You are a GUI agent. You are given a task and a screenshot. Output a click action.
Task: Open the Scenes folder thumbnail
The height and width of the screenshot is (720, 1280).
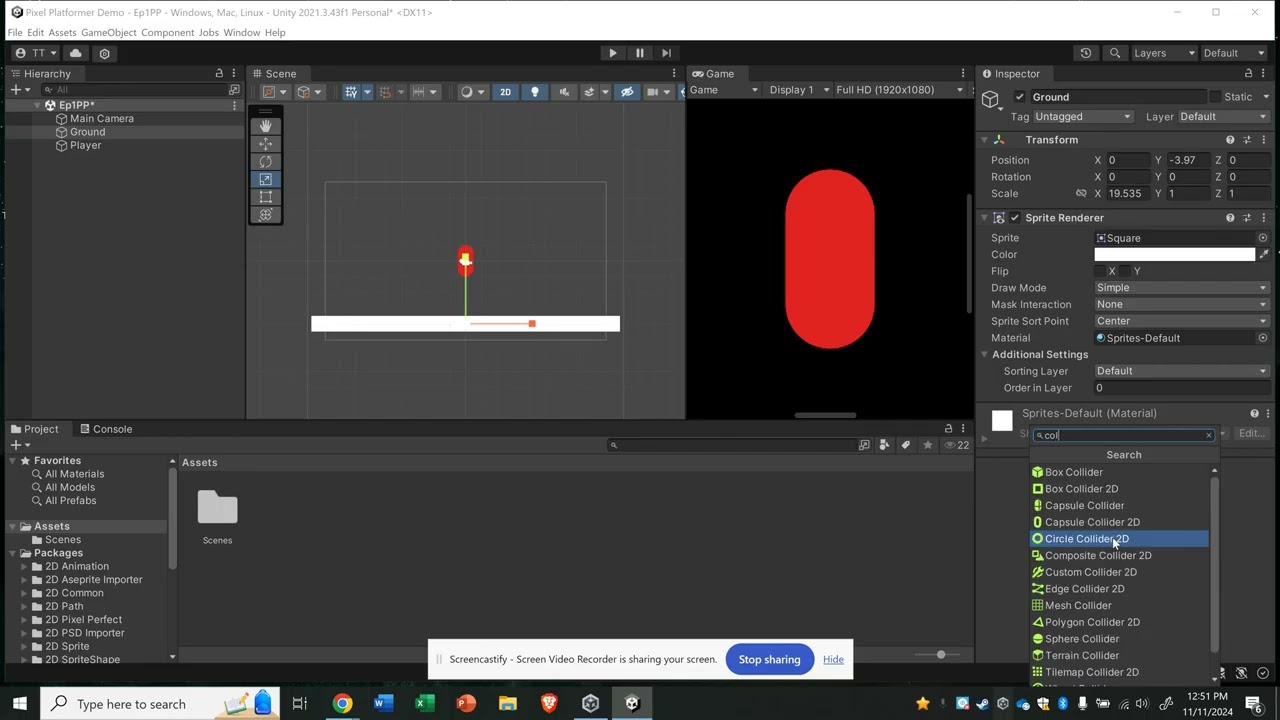pyautogui.click(x=217, y=508)
